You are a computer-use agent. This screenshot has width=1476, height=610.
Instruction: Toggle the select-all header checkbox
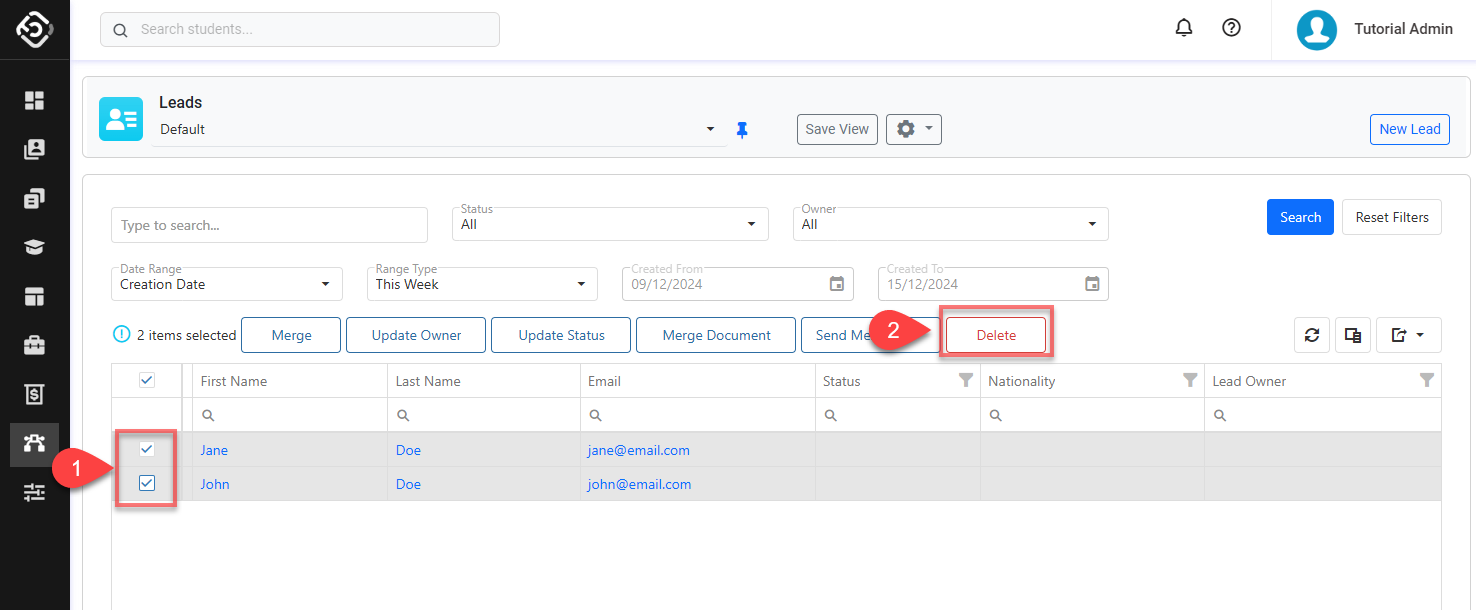147,380
